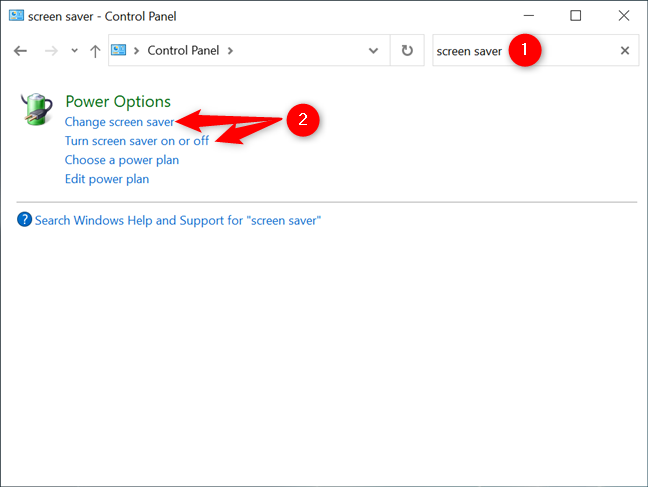Screen dimensions: 648x487
Task: Click the blue help question mark icon
Action: 24,220
